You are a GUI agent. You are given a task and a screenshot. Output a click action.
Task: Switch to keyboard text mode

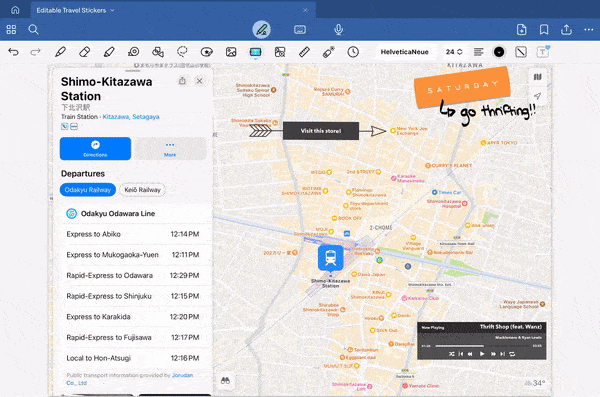click(x=300, y=29)
